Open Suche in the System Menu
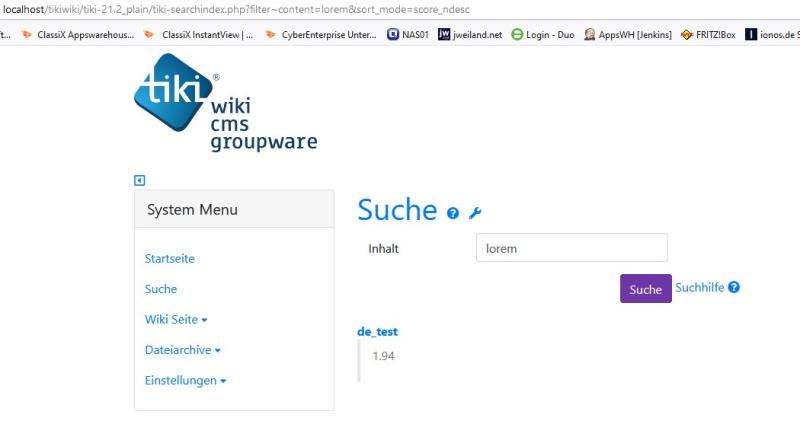 coord(161,289)
